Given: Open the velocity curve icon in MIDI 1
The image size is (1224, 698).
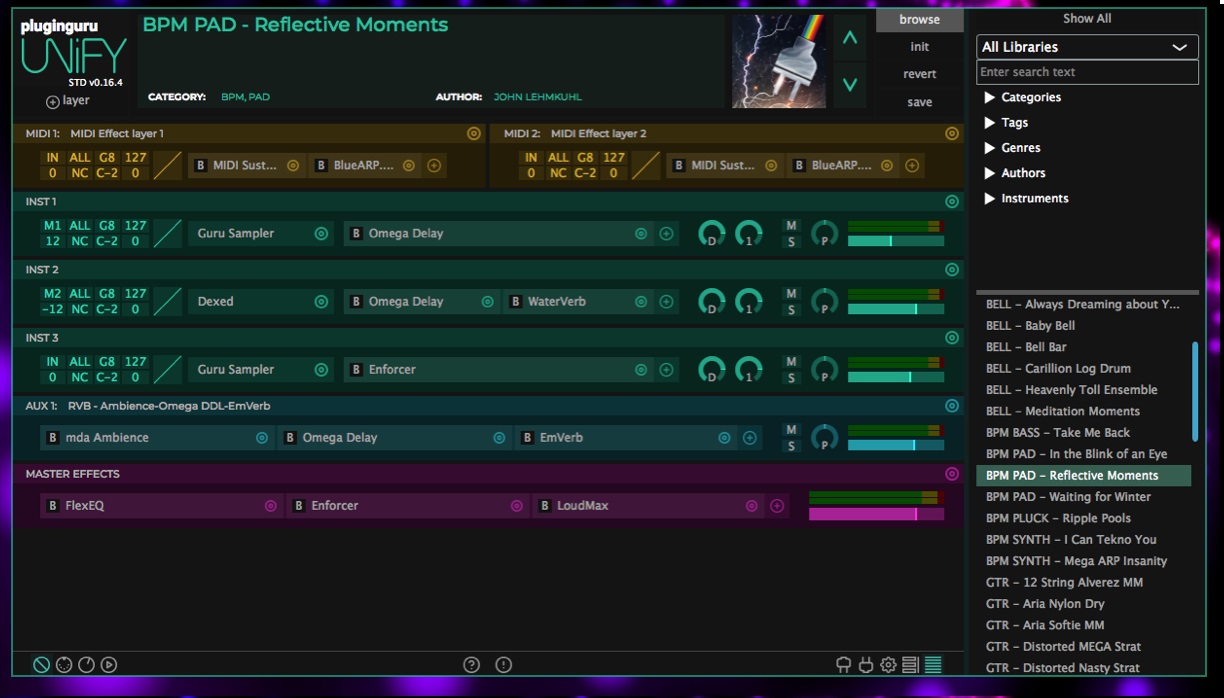Looking at the screenshot, I should (168, 165).
